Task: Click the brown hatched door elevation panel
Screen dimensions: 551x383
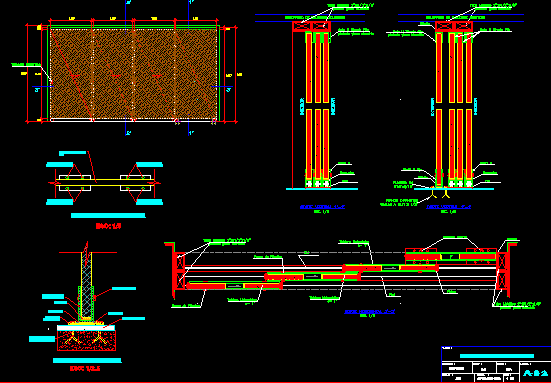Action: tap(134, 74)
